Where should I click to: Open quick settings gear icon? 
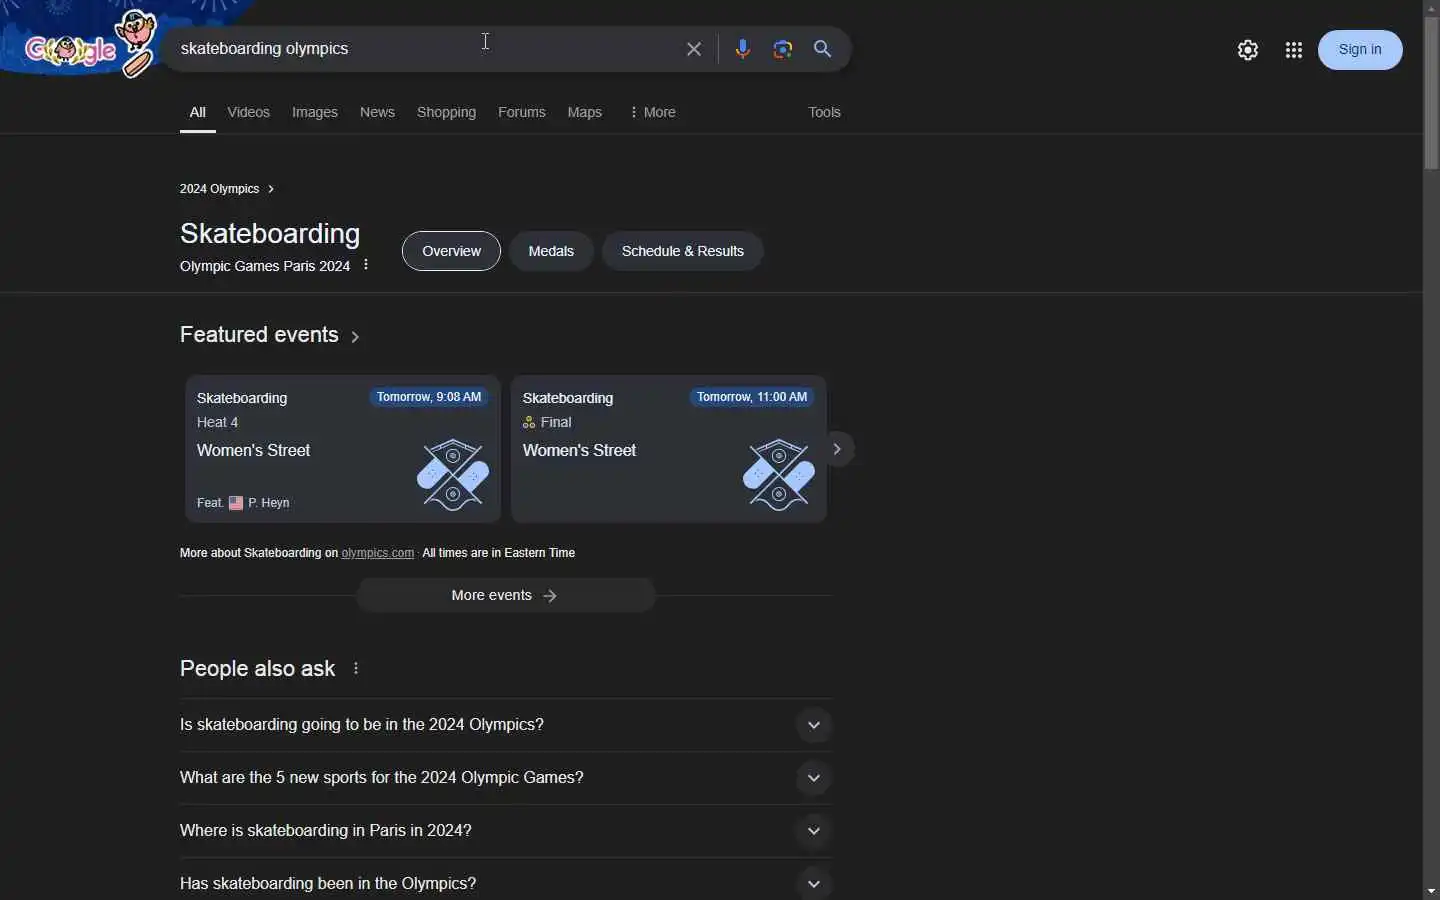[1249, 50]
